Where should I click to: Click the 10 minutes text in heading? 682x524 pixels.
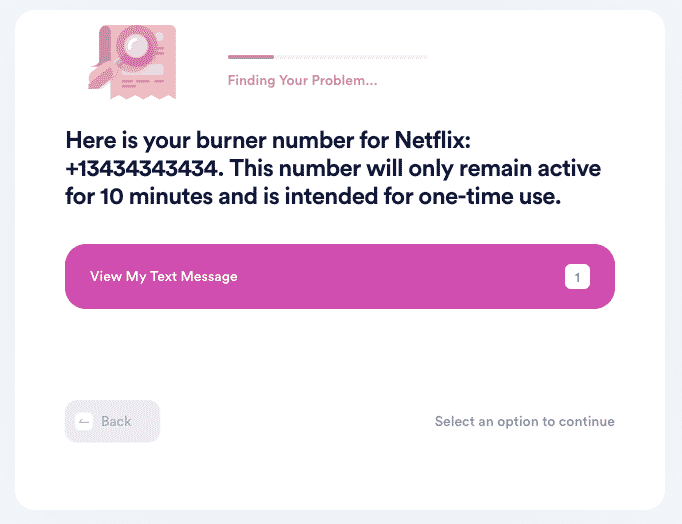pos(157,196)
